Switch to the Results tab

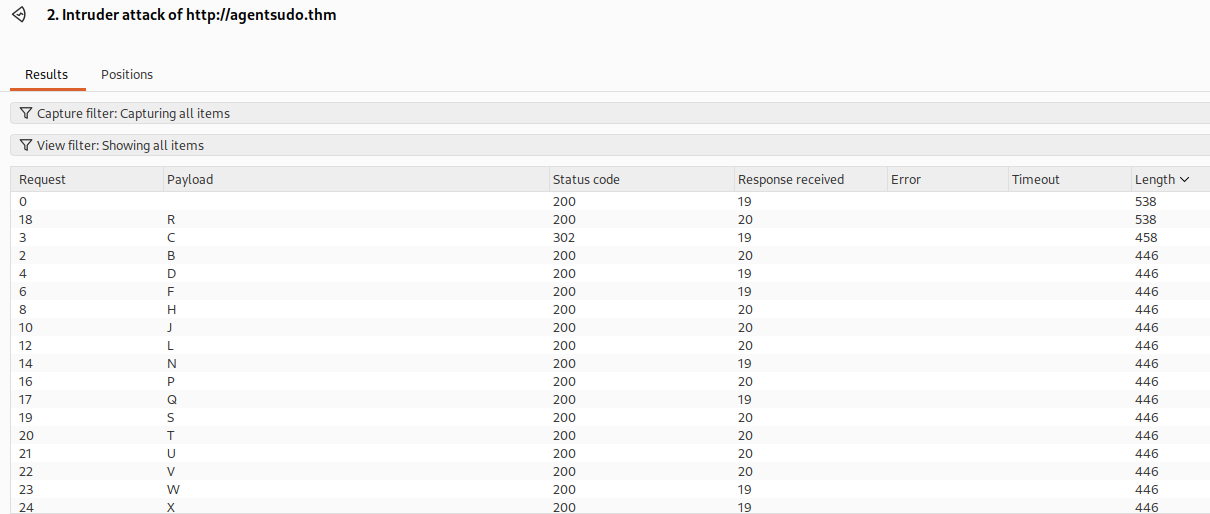47,75
